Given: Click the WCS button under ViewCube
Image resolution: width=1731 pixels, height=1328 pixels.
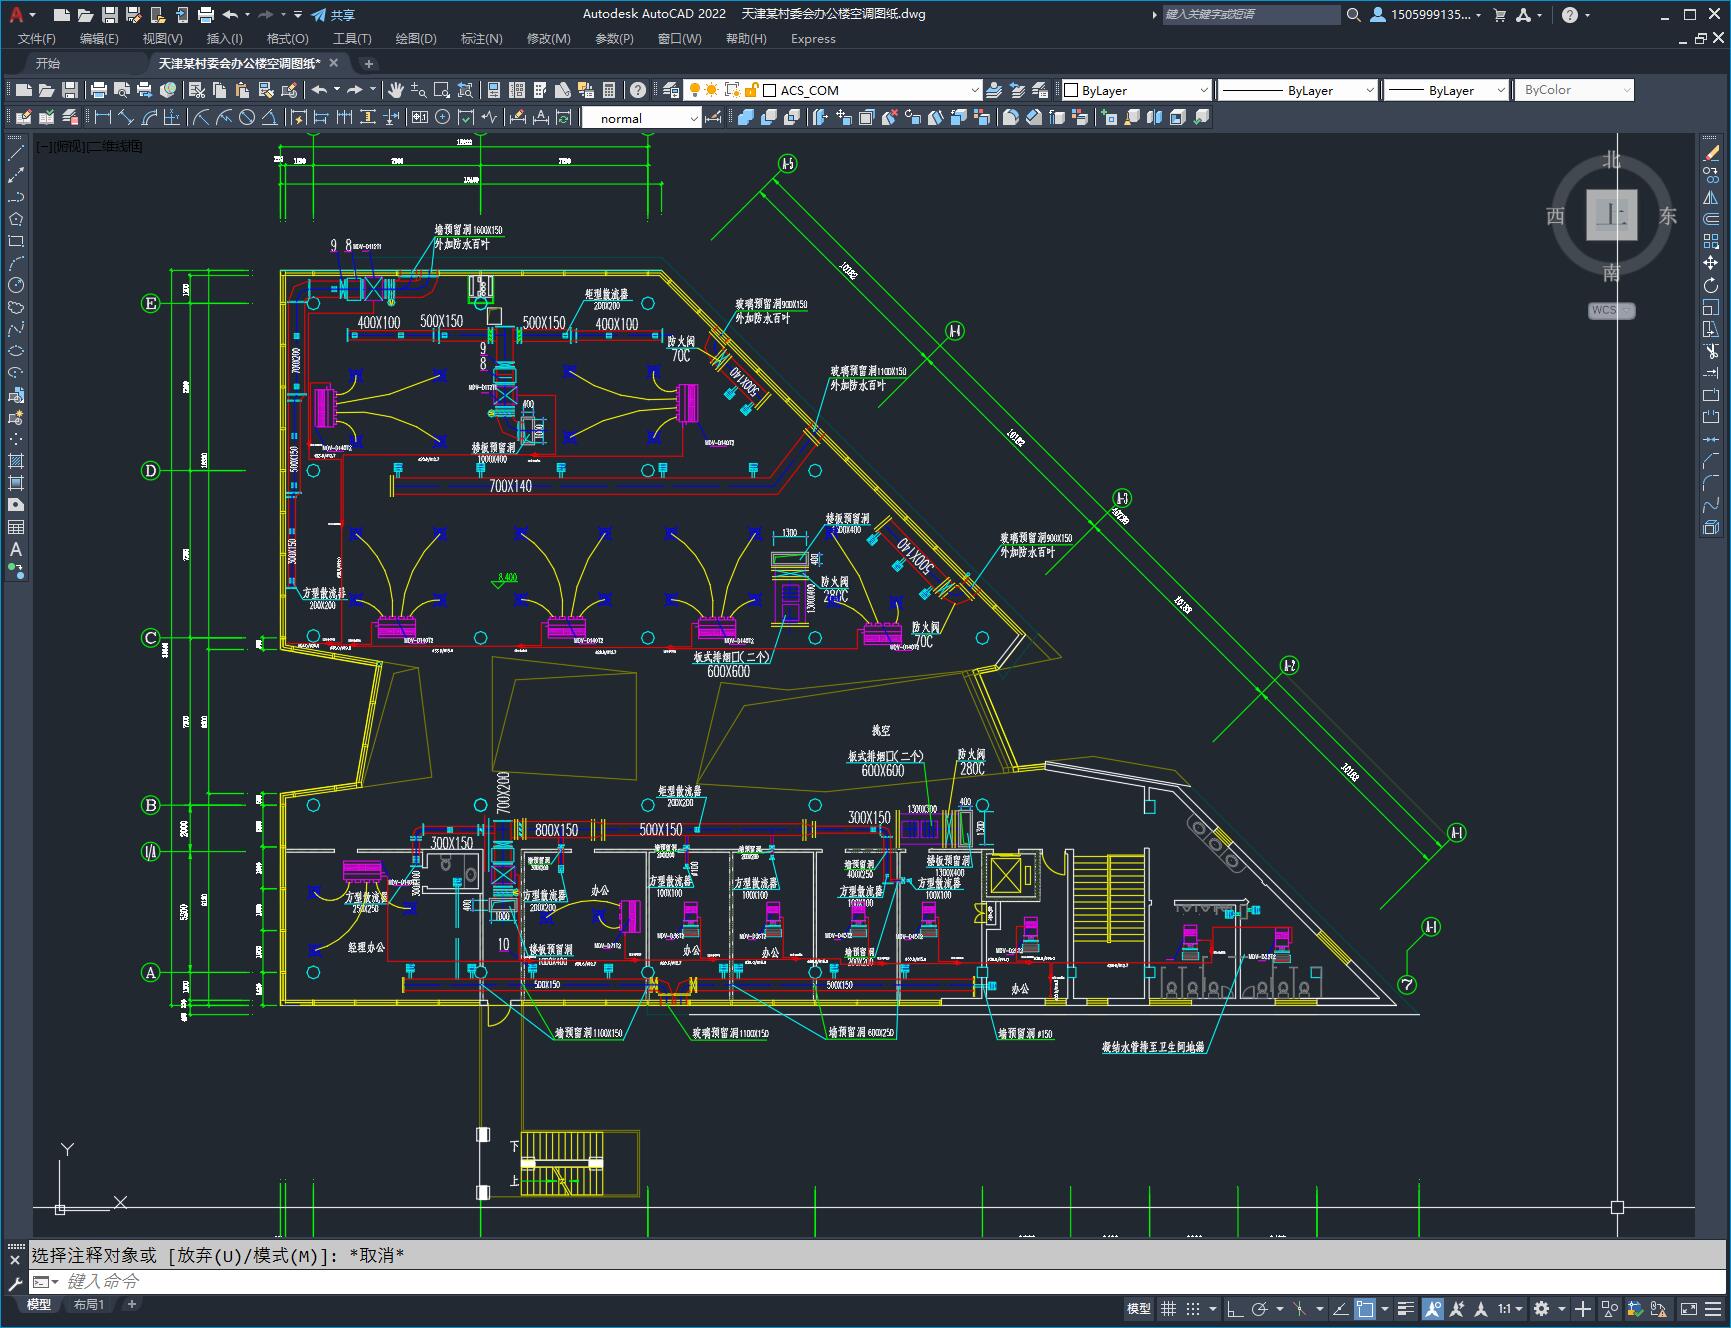Looking at the screenshot, I should [x=1611, y=310].
